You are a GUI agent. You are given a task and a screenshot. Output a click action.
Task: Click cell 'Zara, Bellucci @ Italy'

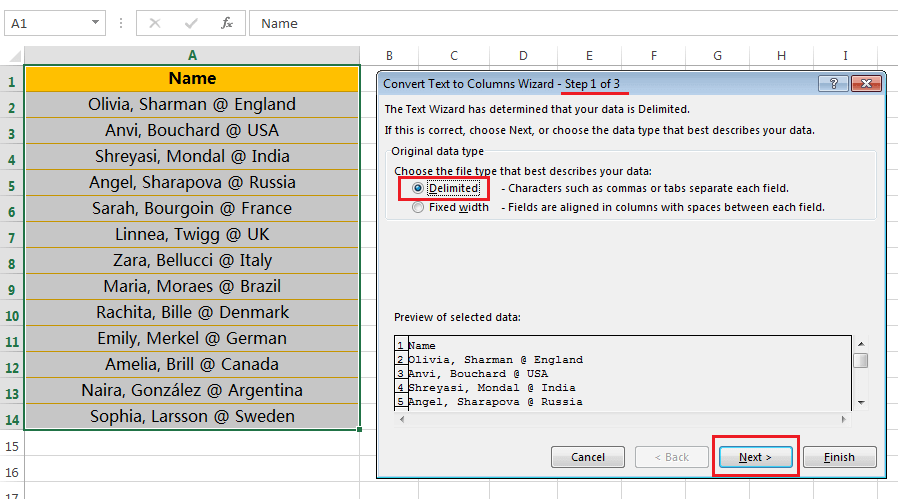coord(192,260)
